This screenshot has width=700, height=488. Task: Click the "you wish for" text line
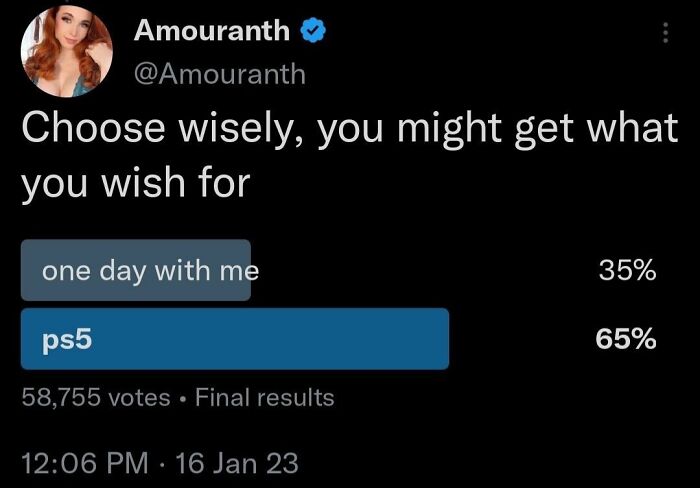click(135, 184)
